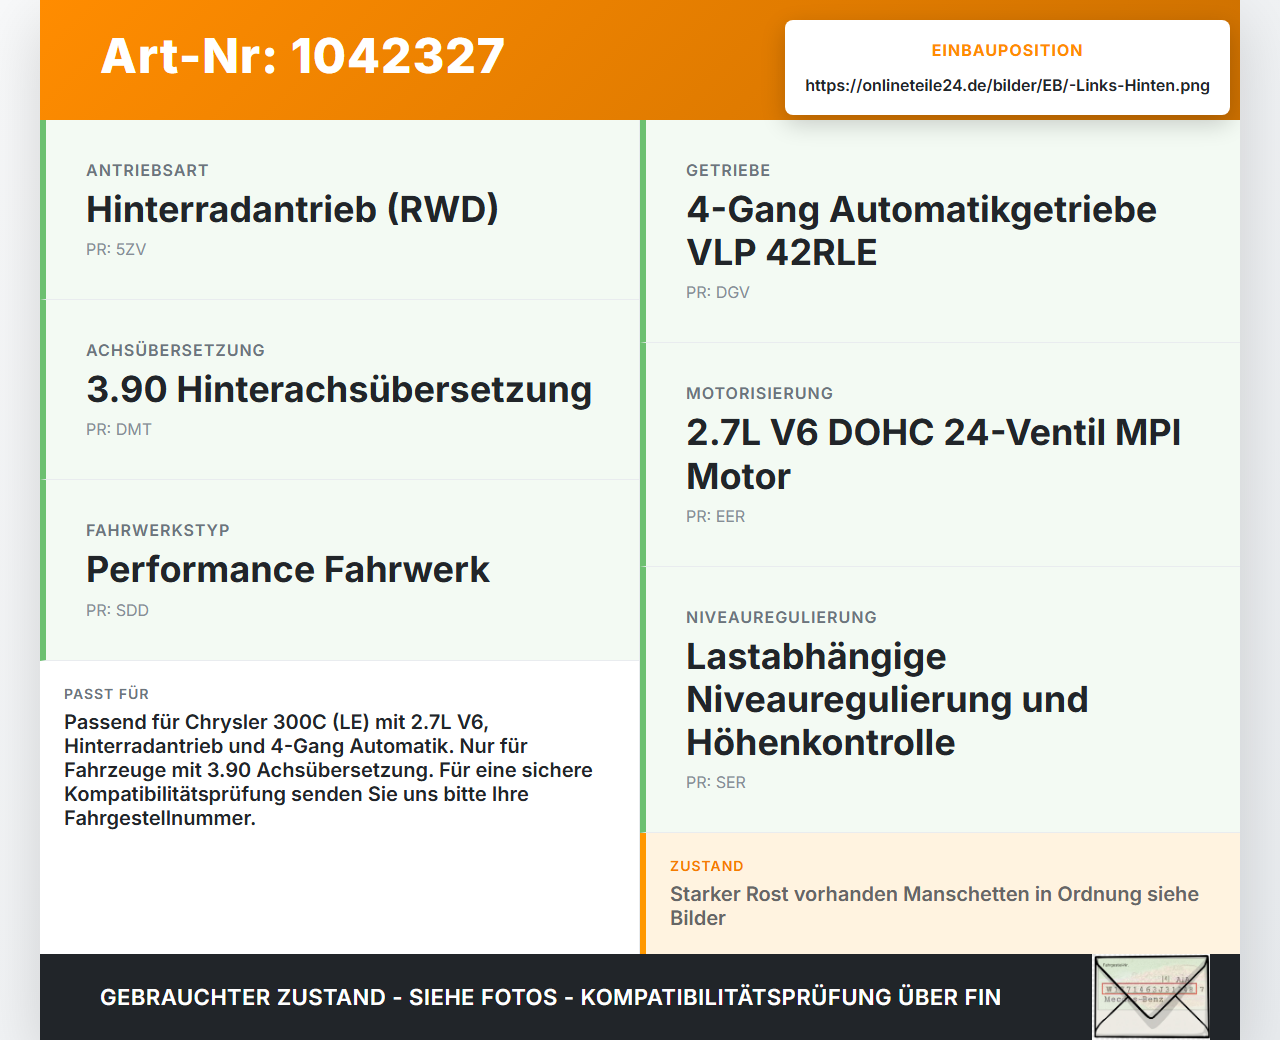This screenshot has width=1280, height=1041.
Task: Select the Art-Nr: 1042327 heading
Action: coord(303,56)
